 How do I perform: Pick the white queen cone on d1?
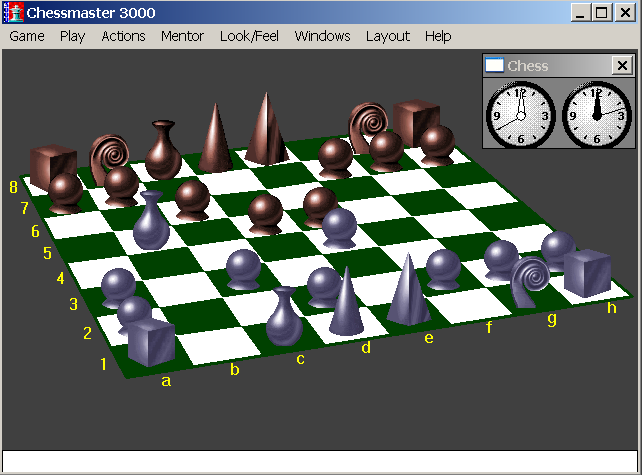coord(346,301)
